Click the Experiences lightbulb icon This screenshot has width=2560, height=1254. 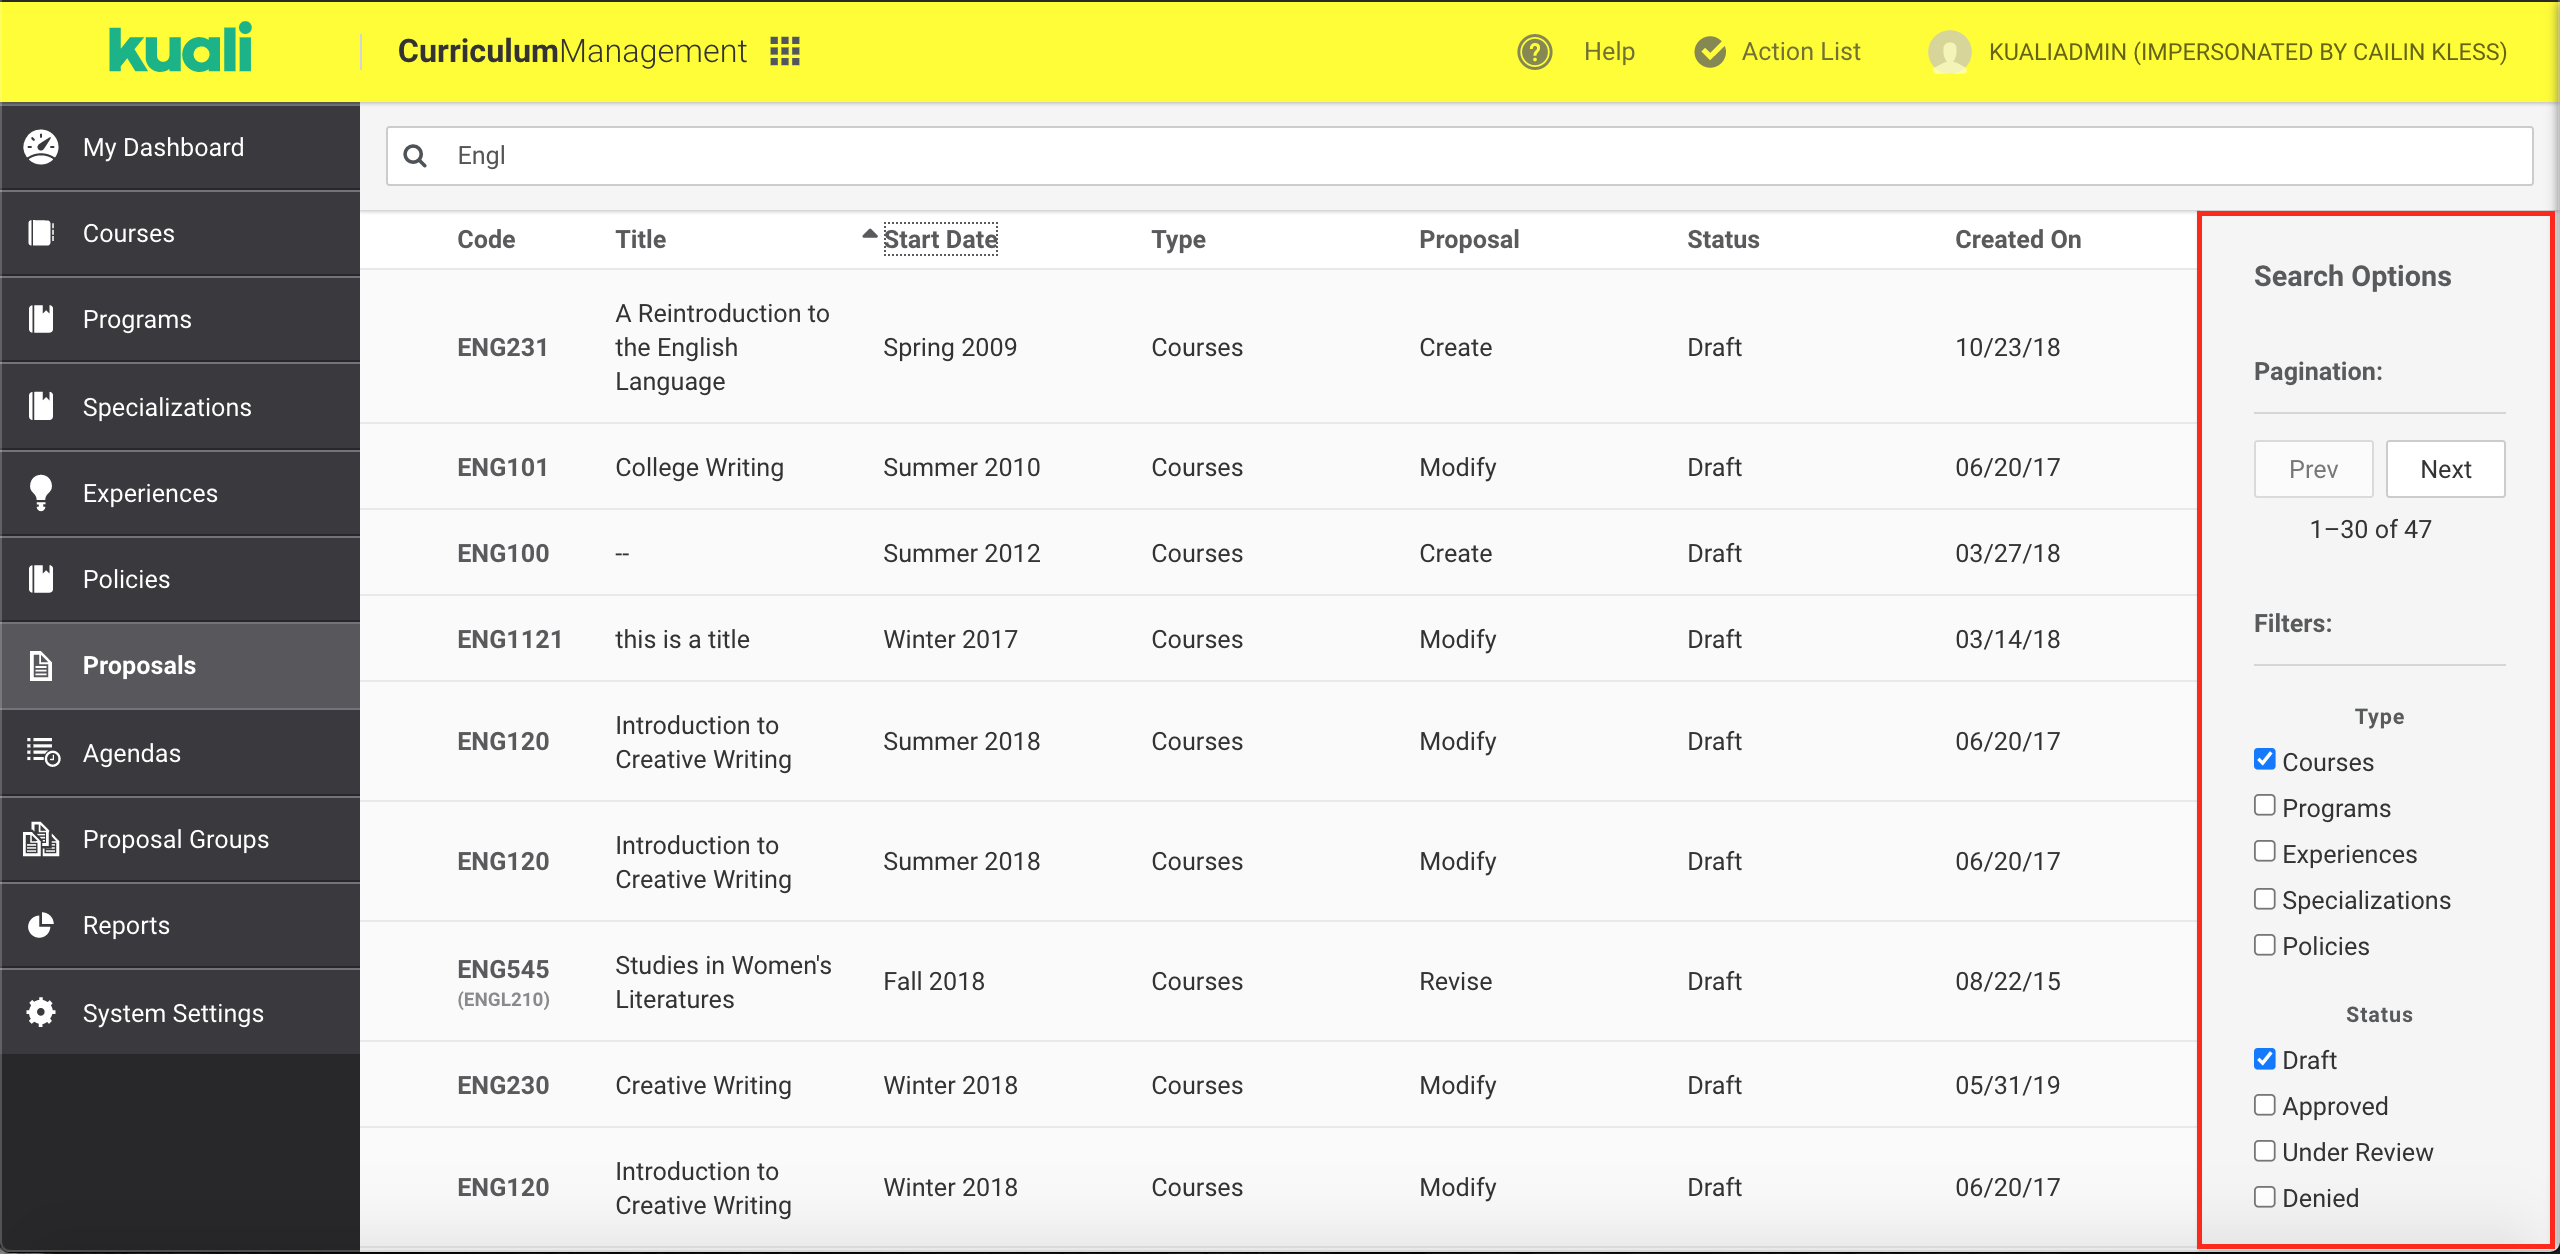[x=41, y=493]
